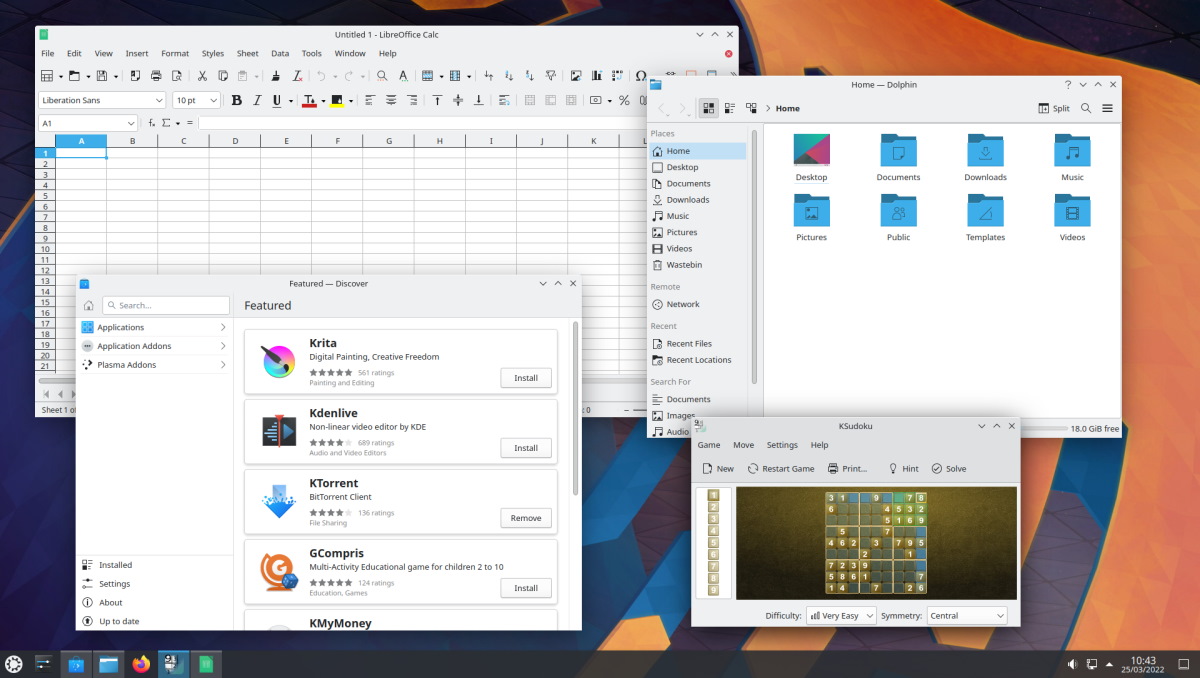Restart Game in KSudoku
Viewport: 1200px width, 678px height.
pyautogui.click(x=780, y=468)
